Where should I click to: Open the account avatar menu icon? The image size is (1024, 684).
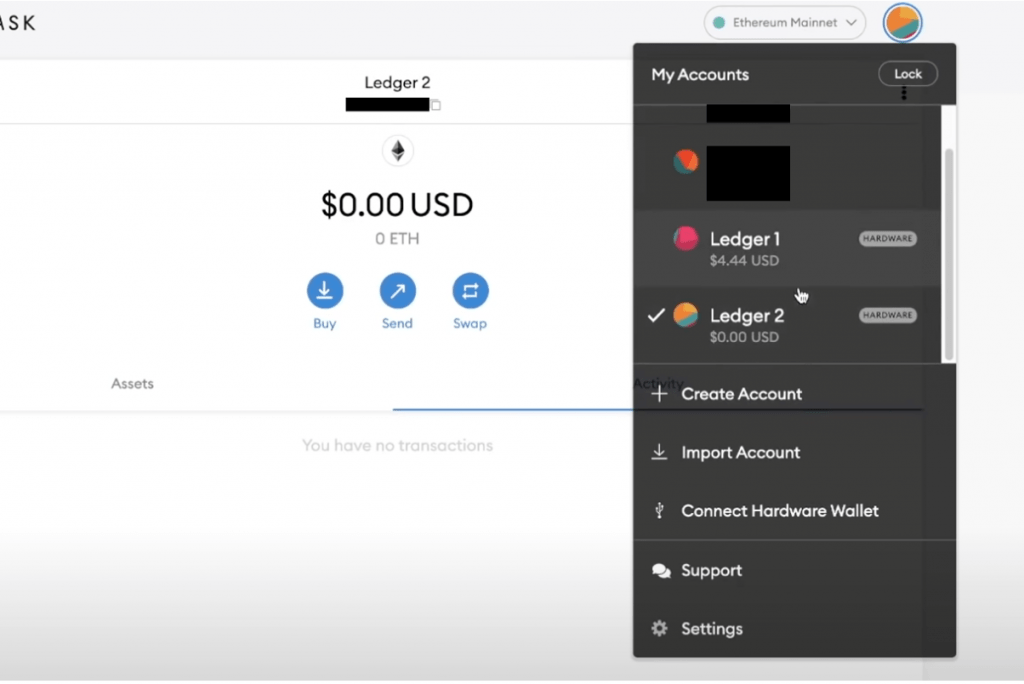tap(902, 22)
